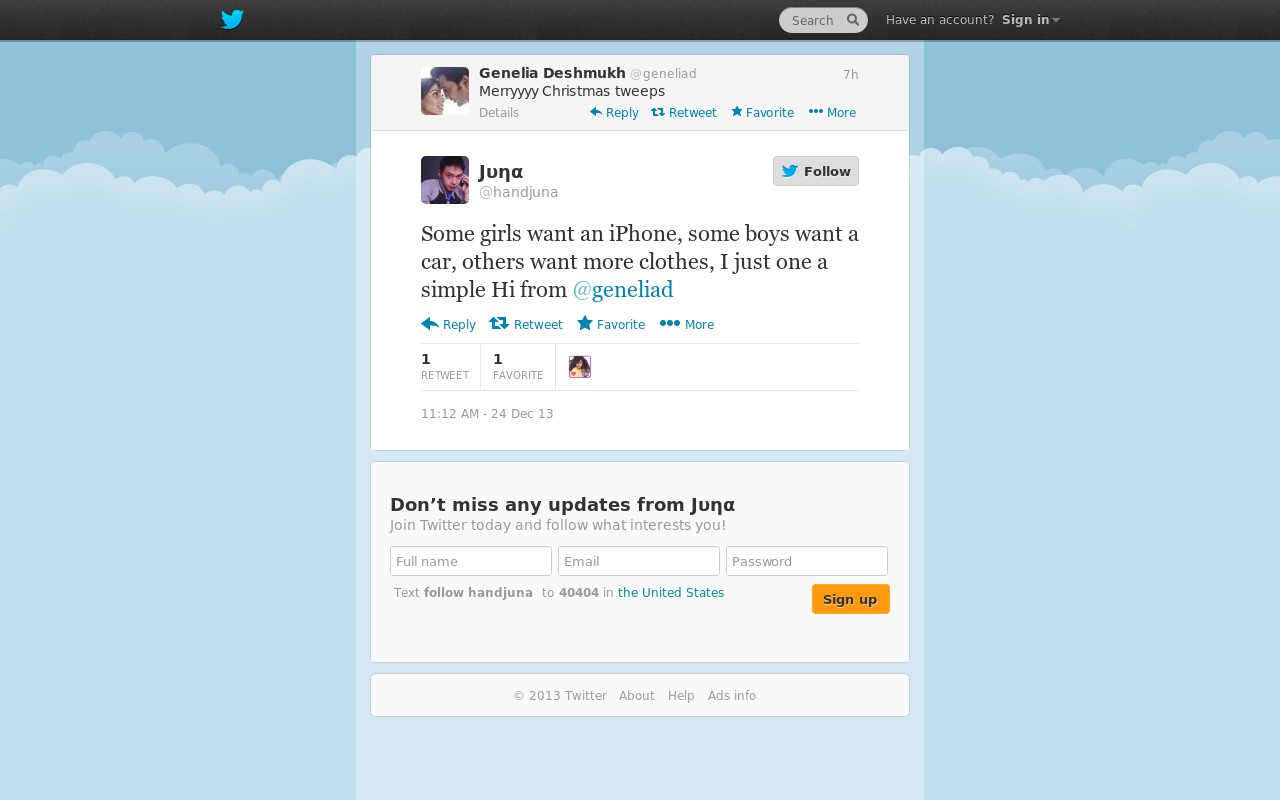Click 'Don't miss any updates from Juna' heading
Screen dimensions: 1280x800
(563, 505)
